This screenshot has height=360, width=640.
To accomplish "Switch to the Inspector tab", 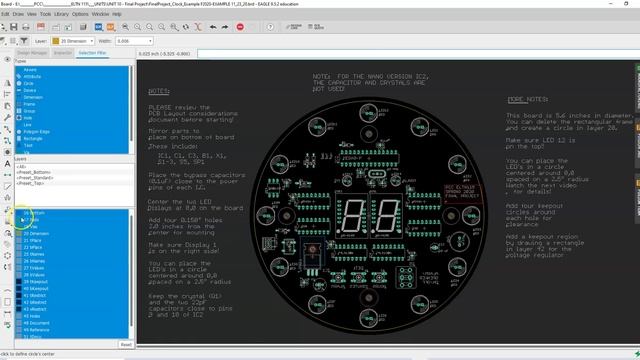I will click(x=63, y=53).
